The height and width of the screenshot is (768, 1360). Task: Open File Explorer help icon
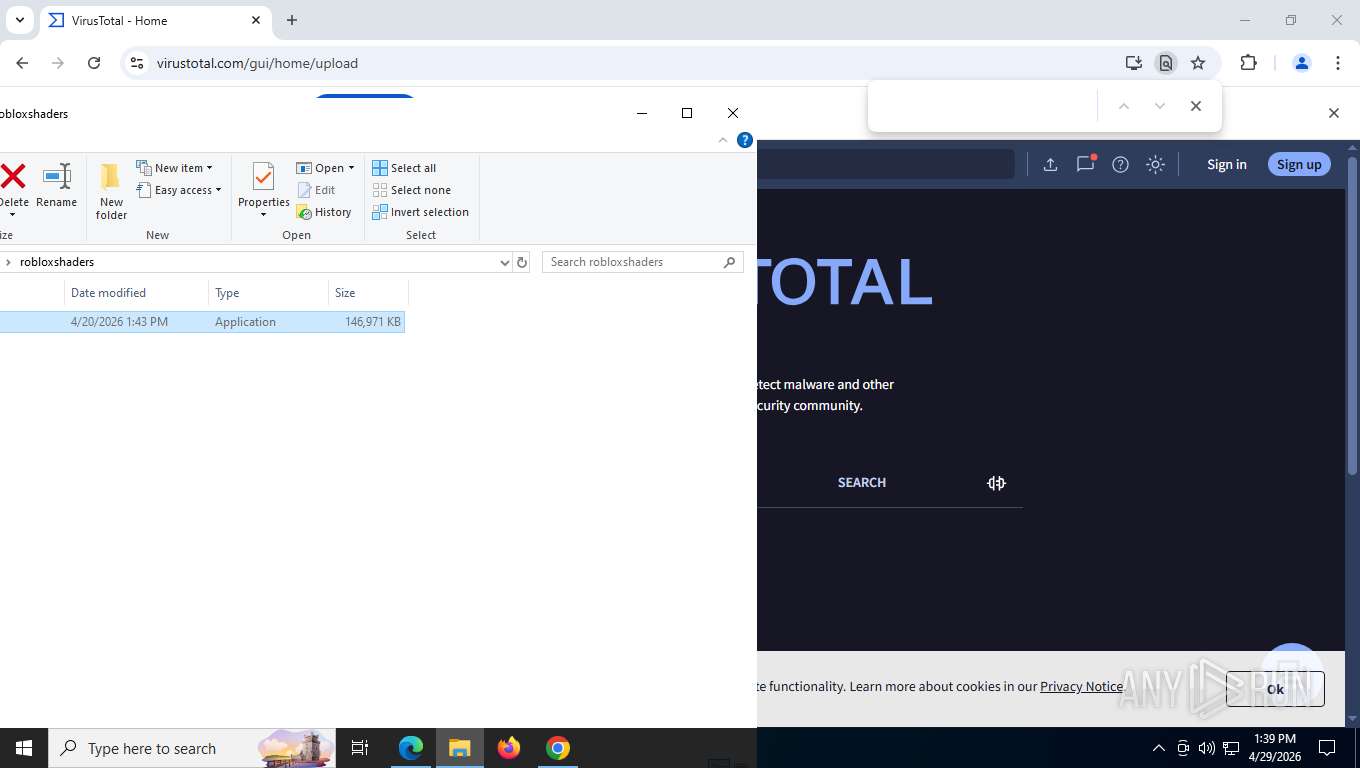(745, 140)
